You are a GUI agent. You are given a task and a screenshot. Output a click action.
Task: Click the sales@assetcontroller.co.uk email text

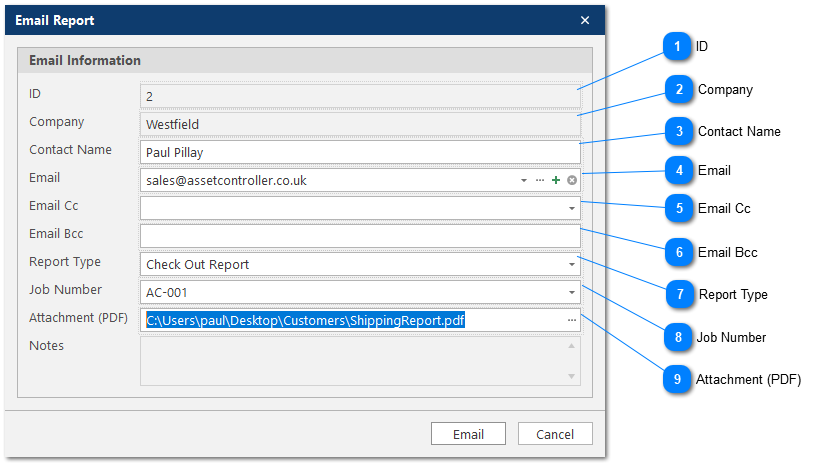[x=226, y=180]
